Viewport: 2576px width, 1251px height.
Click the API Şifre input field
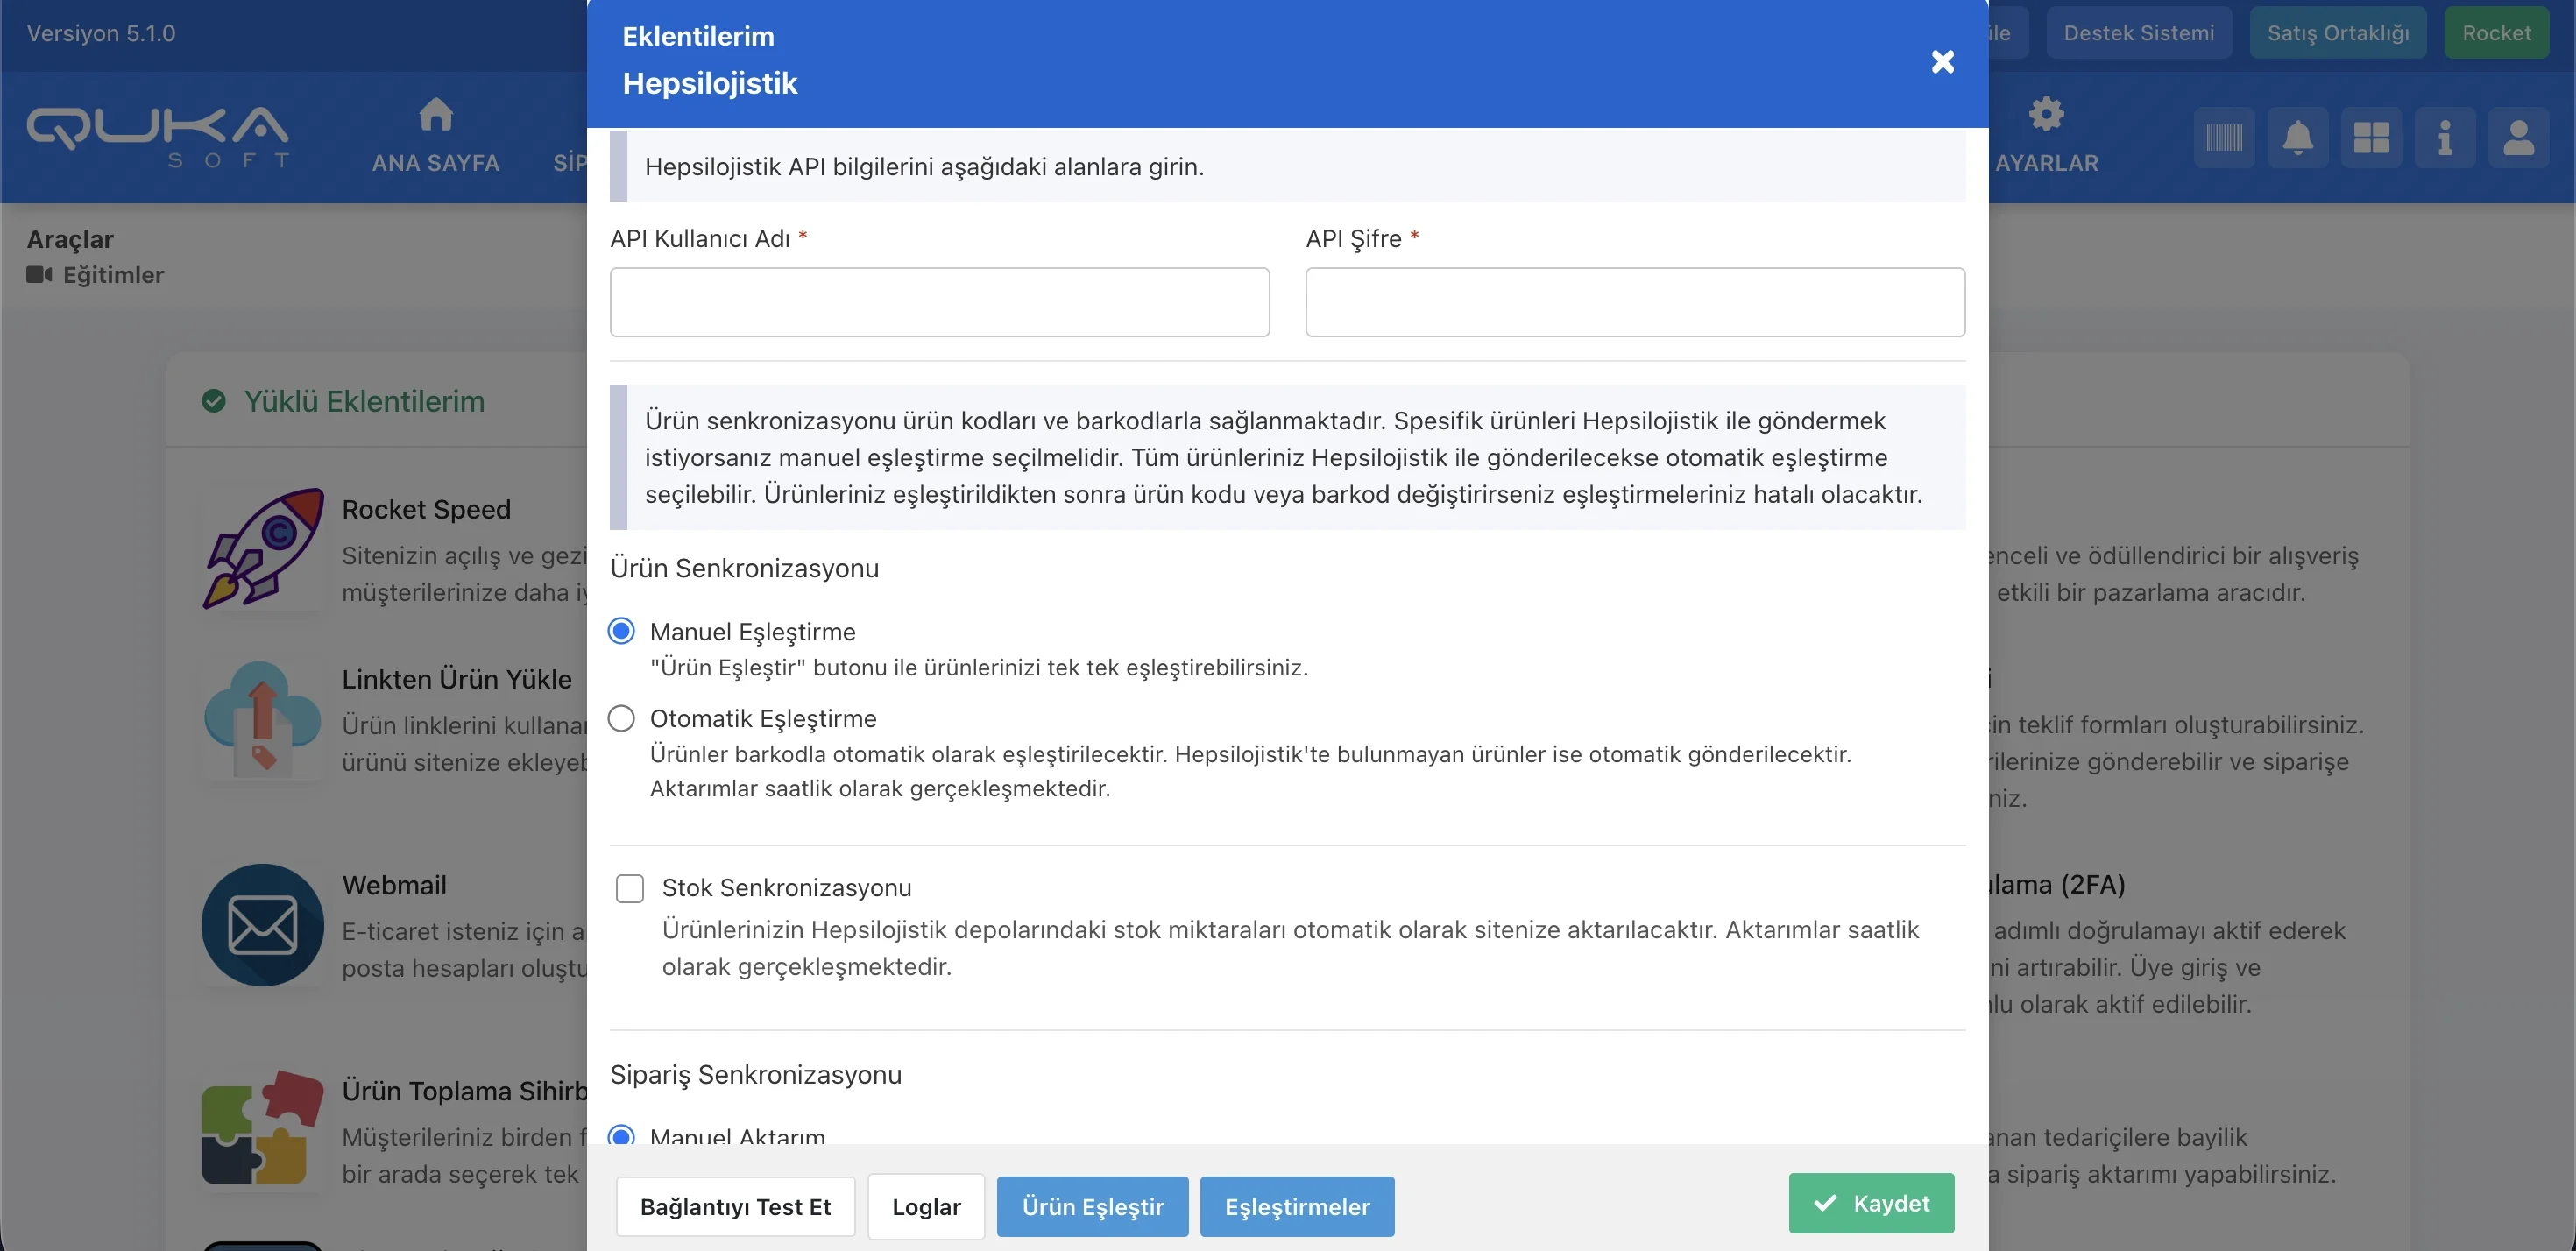pos(1634,302)
